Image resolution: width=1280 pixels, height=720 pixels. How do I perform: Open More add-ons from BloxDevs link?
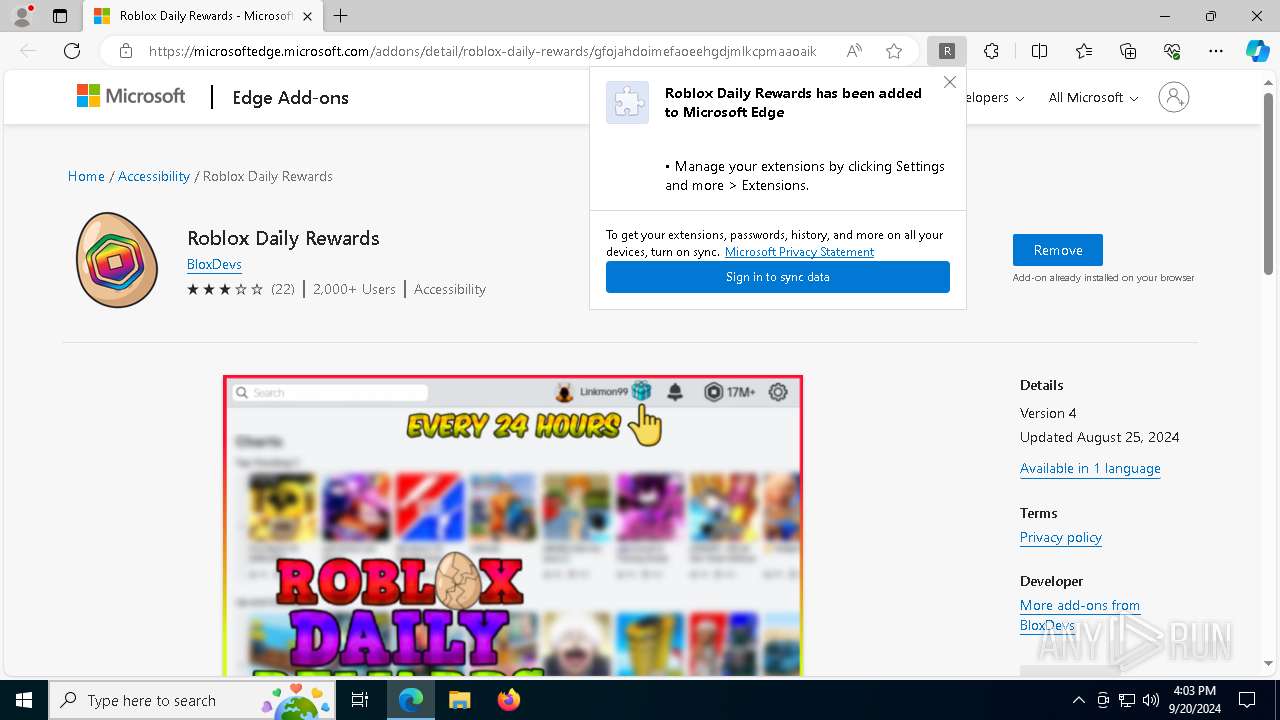[1080, 615]
